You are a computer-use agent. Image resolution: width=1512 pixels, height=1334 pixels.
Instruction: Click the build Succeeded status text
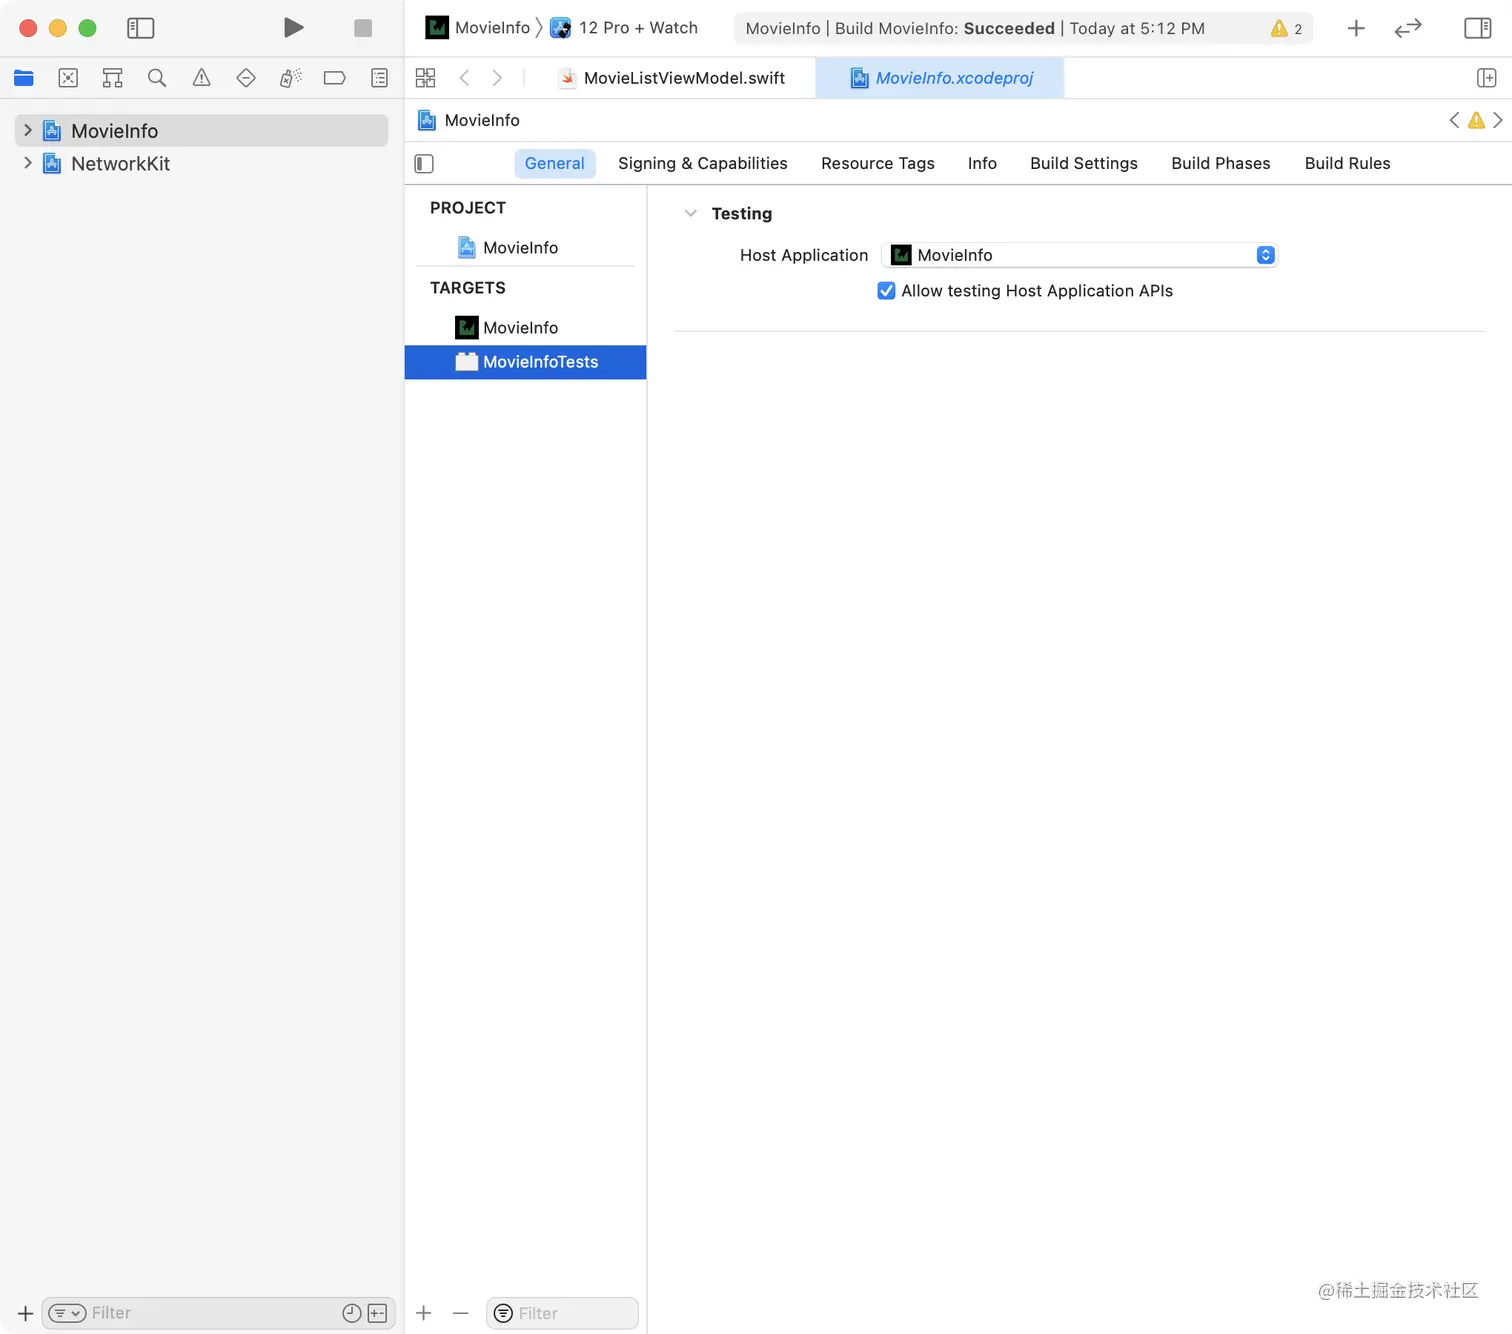1009,28
